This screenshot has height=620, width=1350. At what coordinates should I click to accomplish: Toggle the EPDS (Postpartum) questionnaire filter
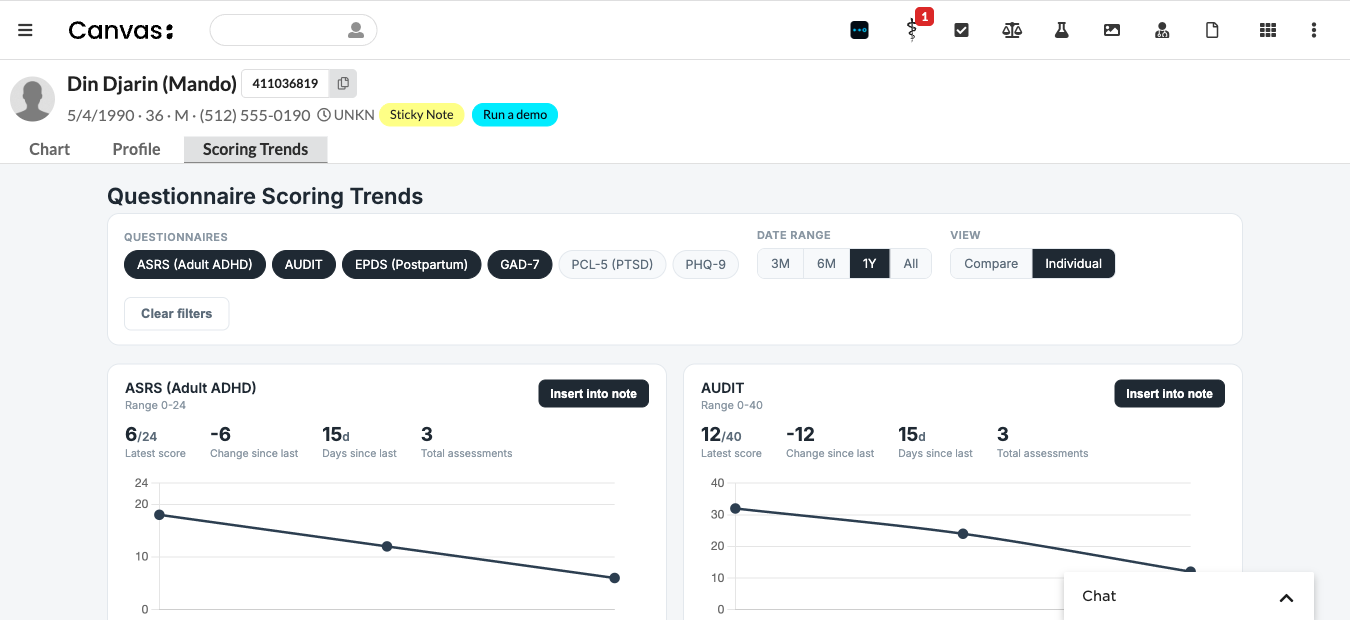pyautogui.click(x=411, y=264)
